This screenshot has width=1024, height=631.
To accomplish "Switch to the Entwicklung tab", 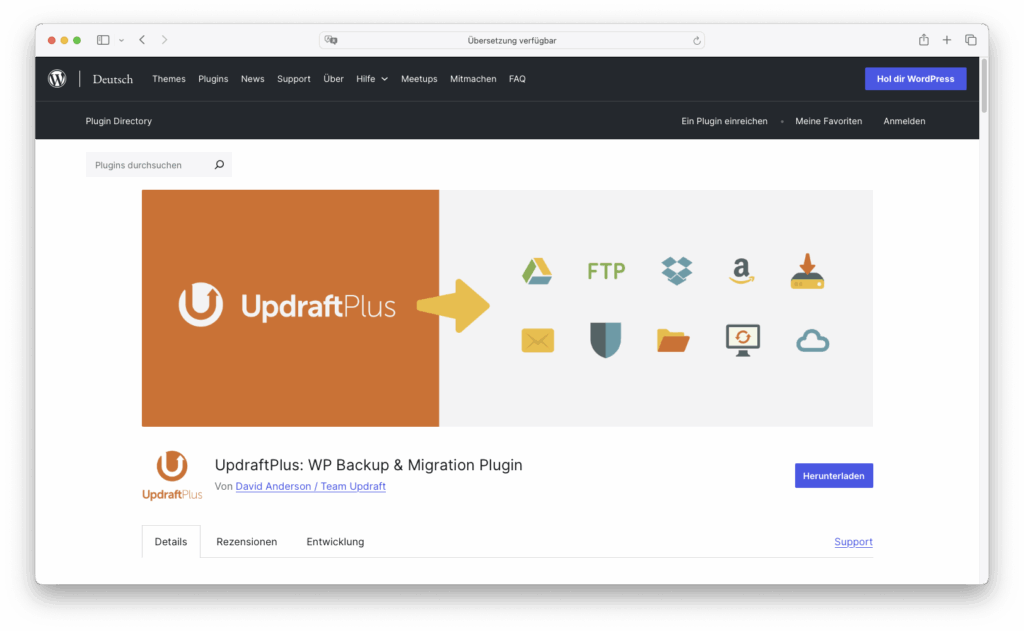I will (x=335, y=542).
